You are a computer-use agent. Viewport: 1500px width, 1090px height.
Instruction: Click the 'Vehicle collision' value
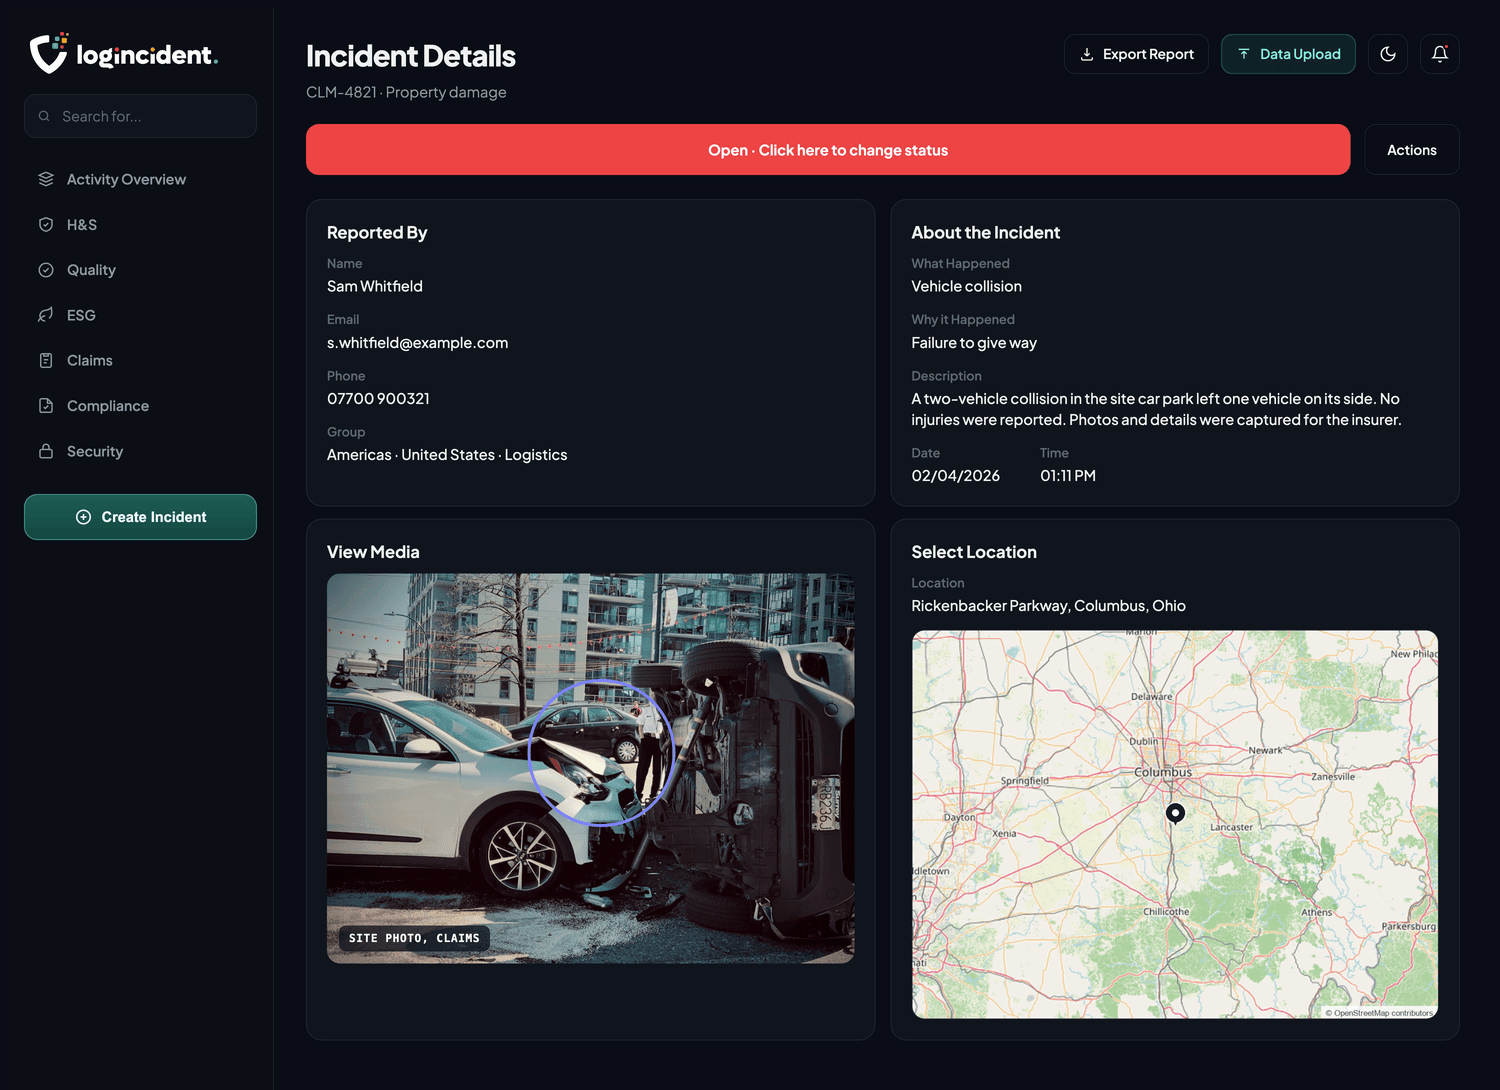pos(967,286)
